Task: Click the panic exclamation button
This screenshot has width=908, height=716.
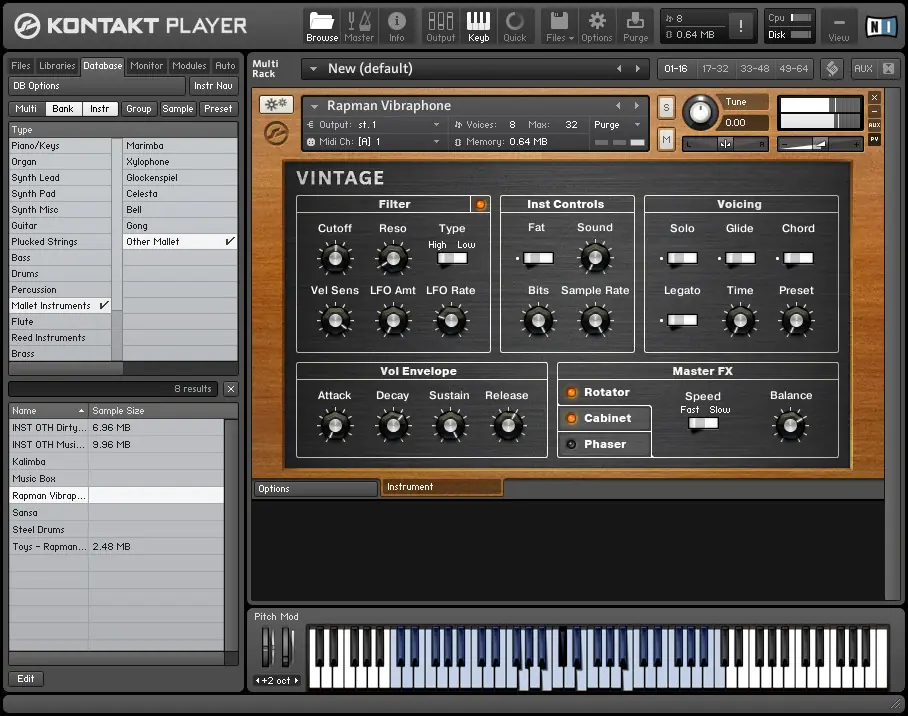Action: [740, 26]
